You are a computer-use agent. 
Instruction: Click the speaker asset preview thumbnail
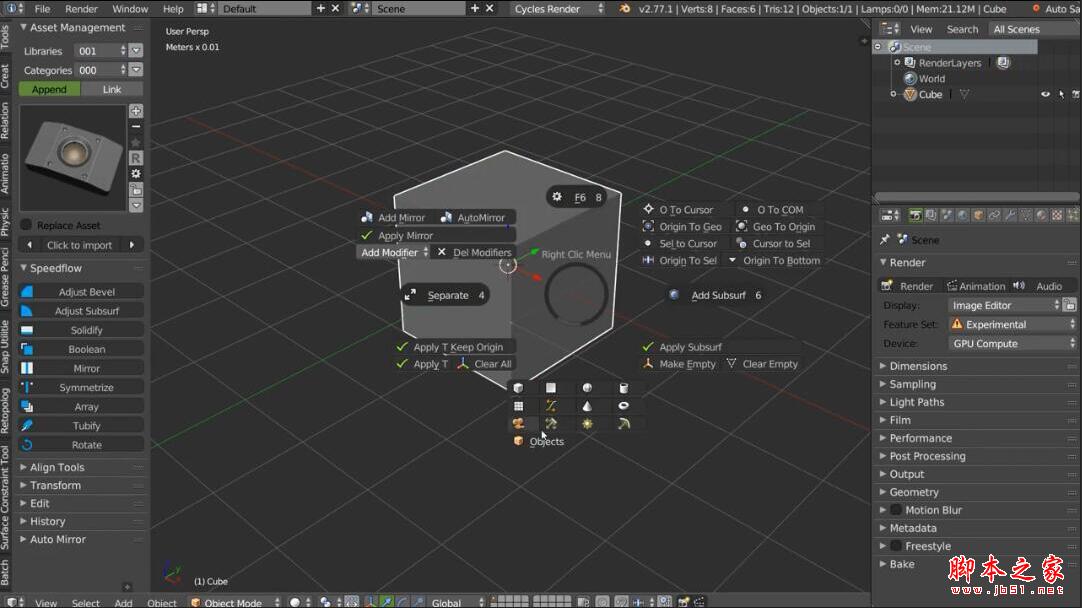(72, 158)
